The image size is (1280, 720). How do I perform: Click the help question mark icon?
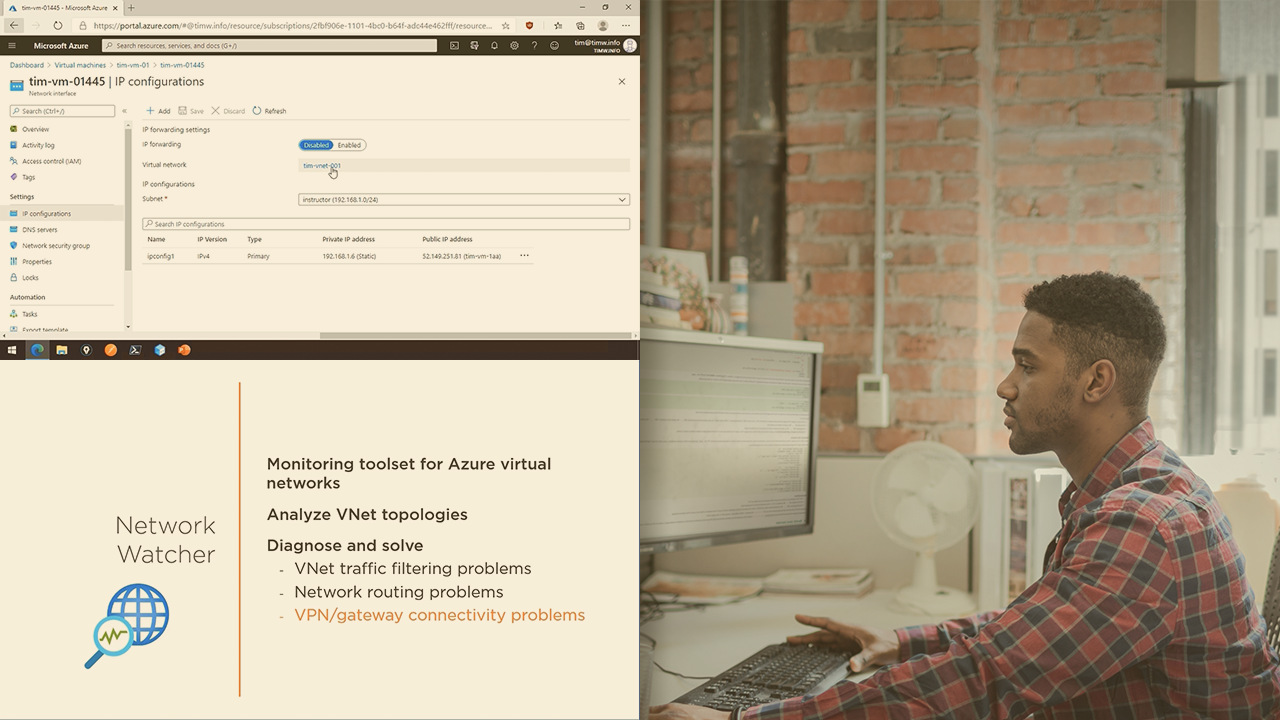pyautogui.click(x=534, y=45)
